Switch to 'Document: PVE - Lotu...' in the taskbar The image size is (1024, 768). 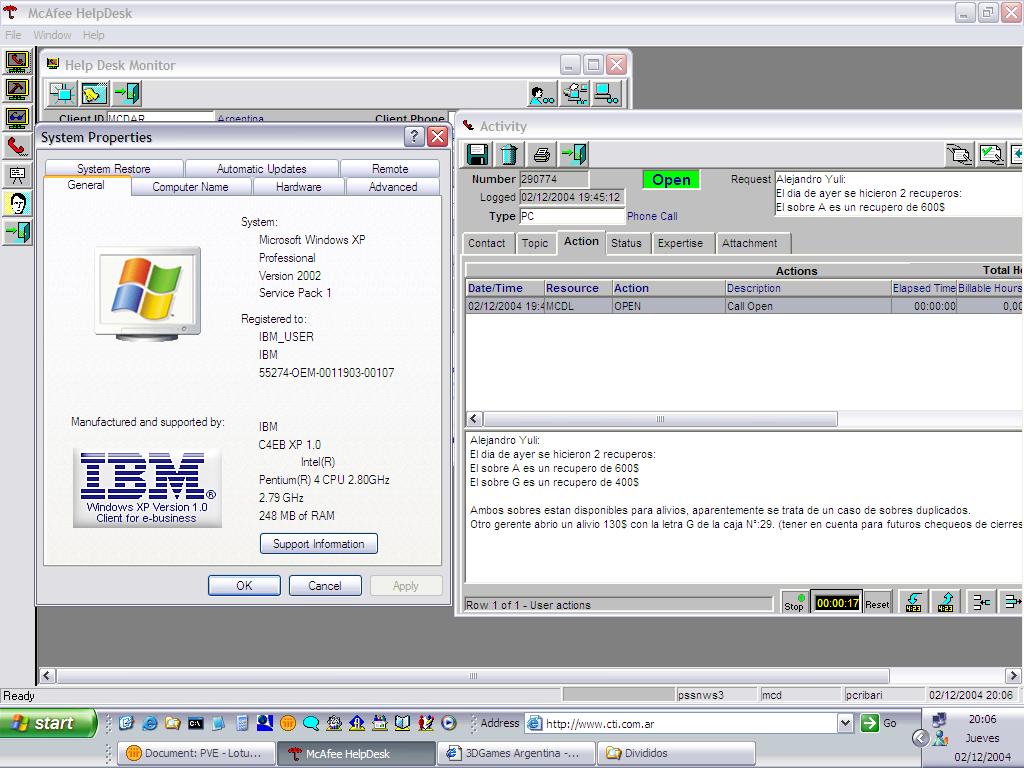(x=196, y=754)
